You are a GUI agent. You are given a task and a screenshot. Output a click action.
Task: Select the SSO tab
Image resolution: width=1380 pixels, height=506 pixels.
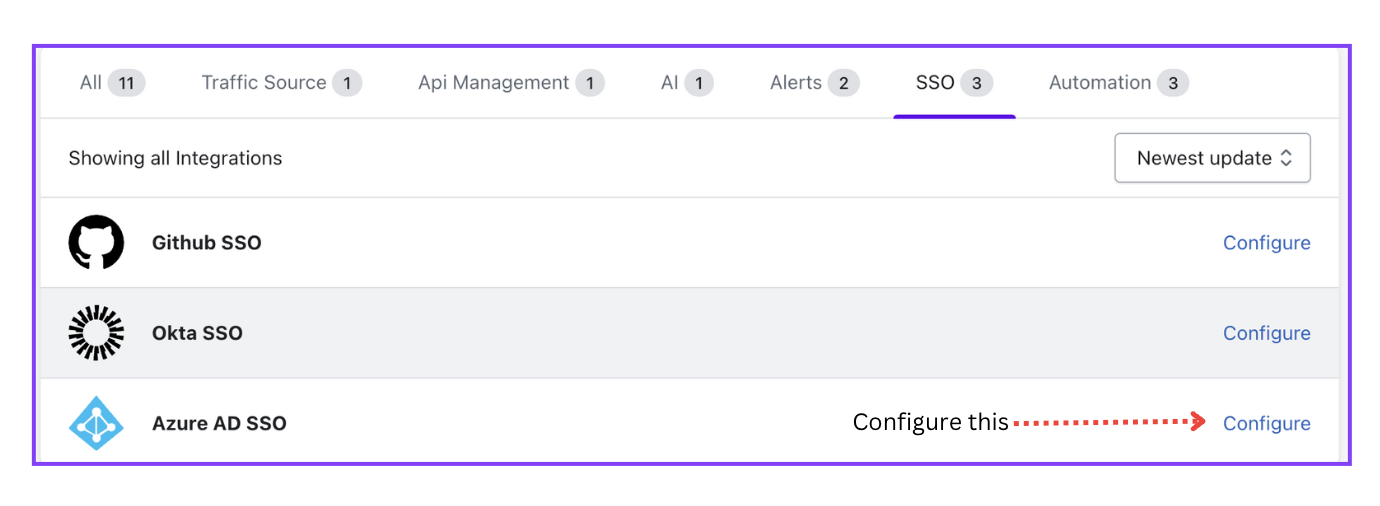coord(954,83)
